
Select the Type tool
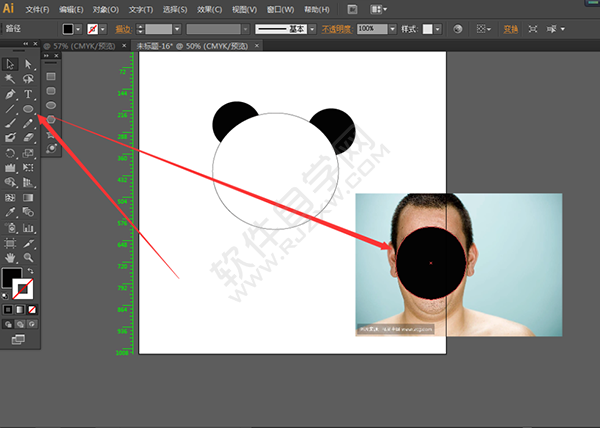point(28,93)
